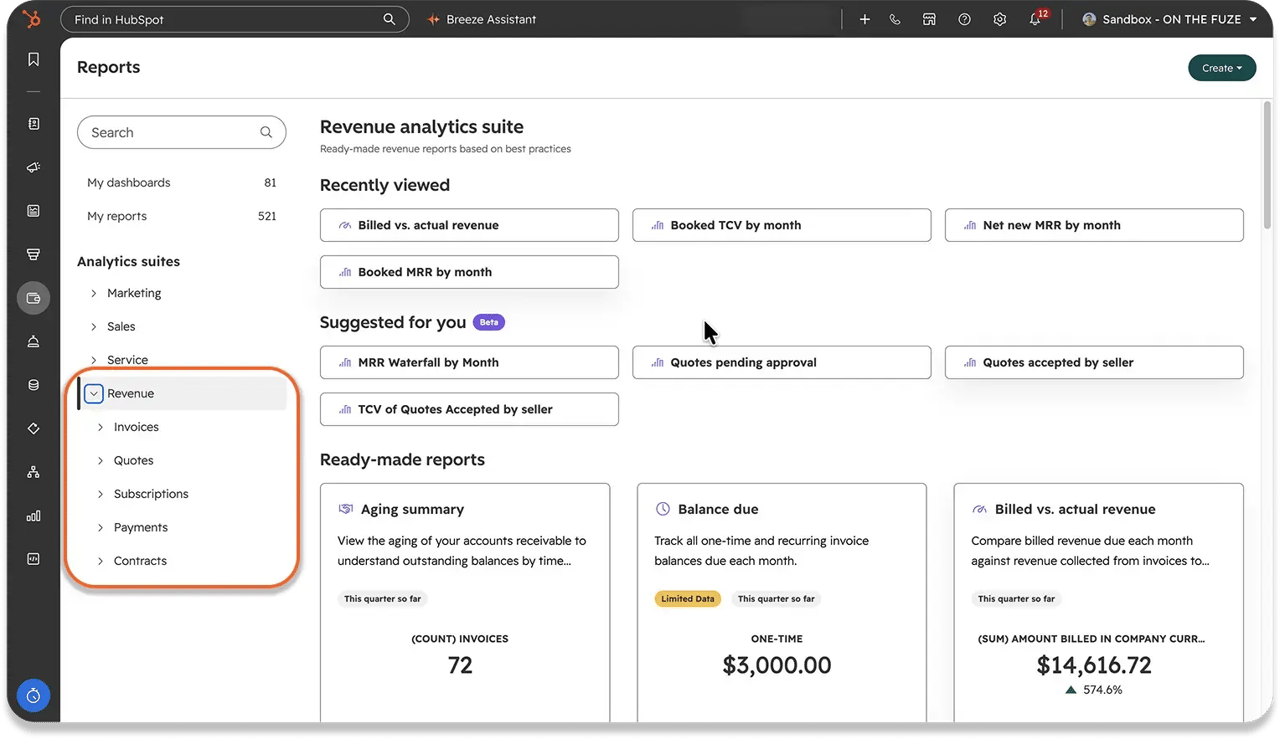Launch Breeze Assistant
The width and height of the screenshot is (1280, 739).
pyautogui.click(x=481, y=19)
